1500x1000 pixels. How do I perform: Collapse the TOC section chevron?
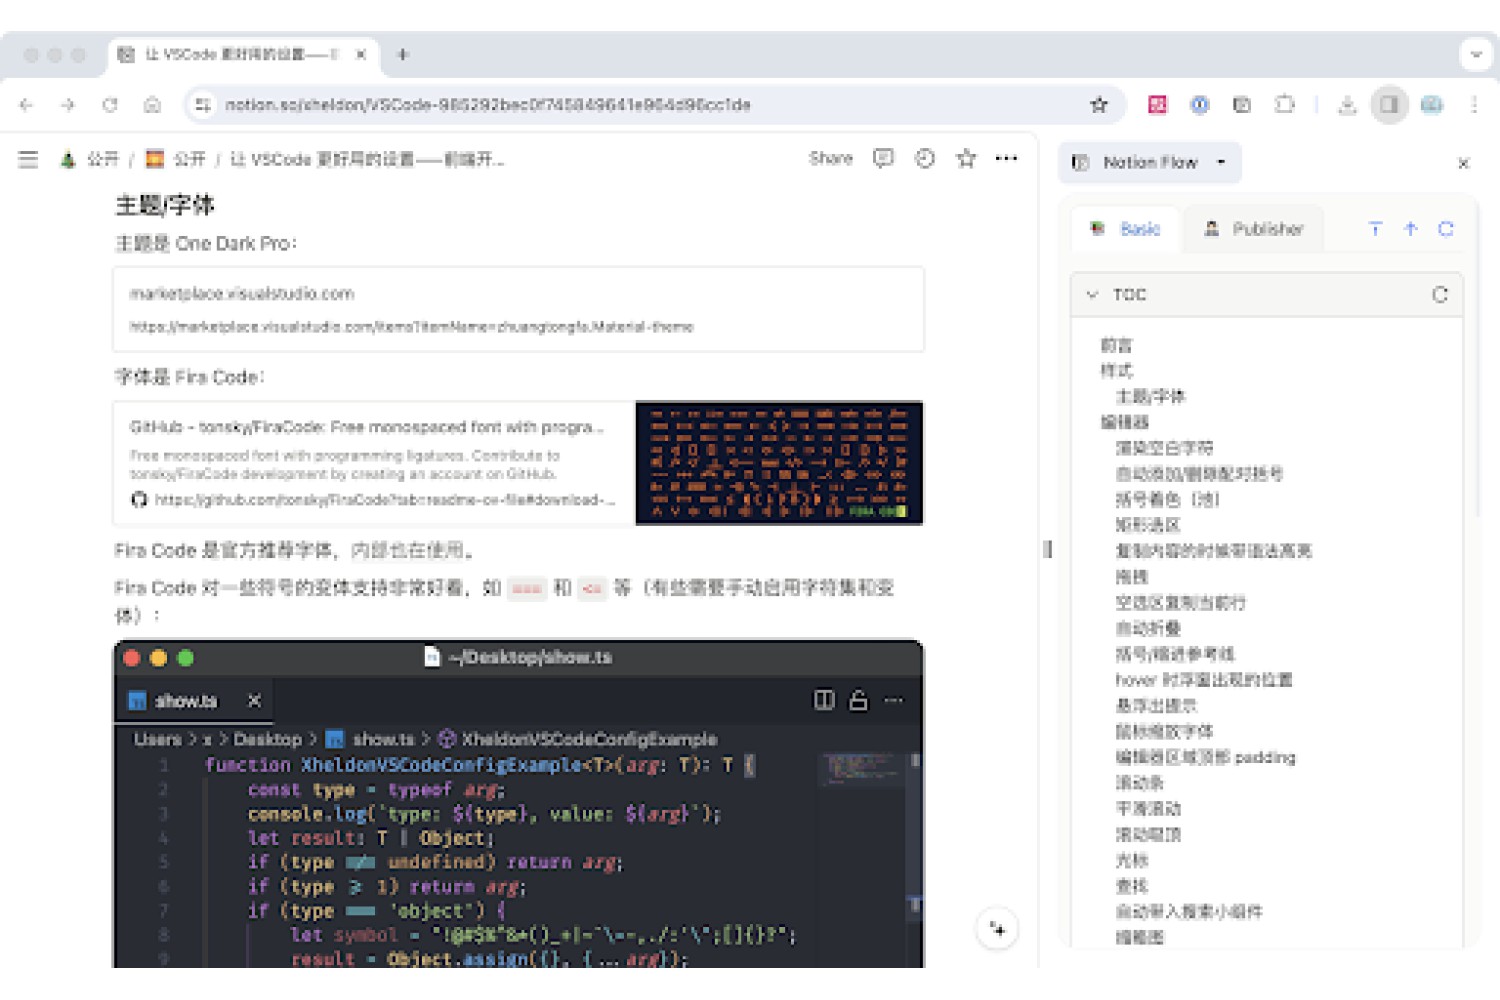1091,295
